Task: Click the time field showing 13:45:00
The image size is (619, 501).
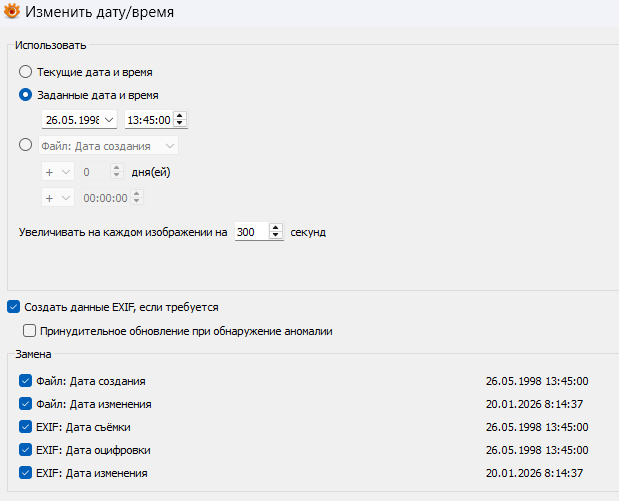Action: point(147,120)
